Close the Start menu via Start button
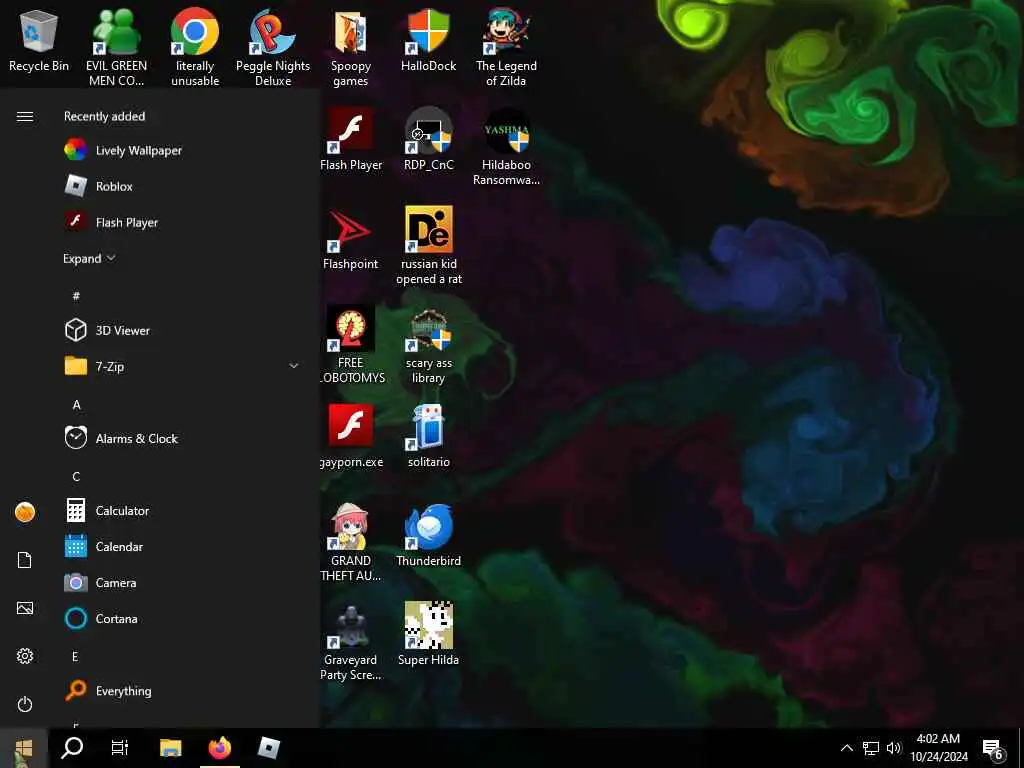Screen dimensions: 1024x768 click(x=24, y=748)
